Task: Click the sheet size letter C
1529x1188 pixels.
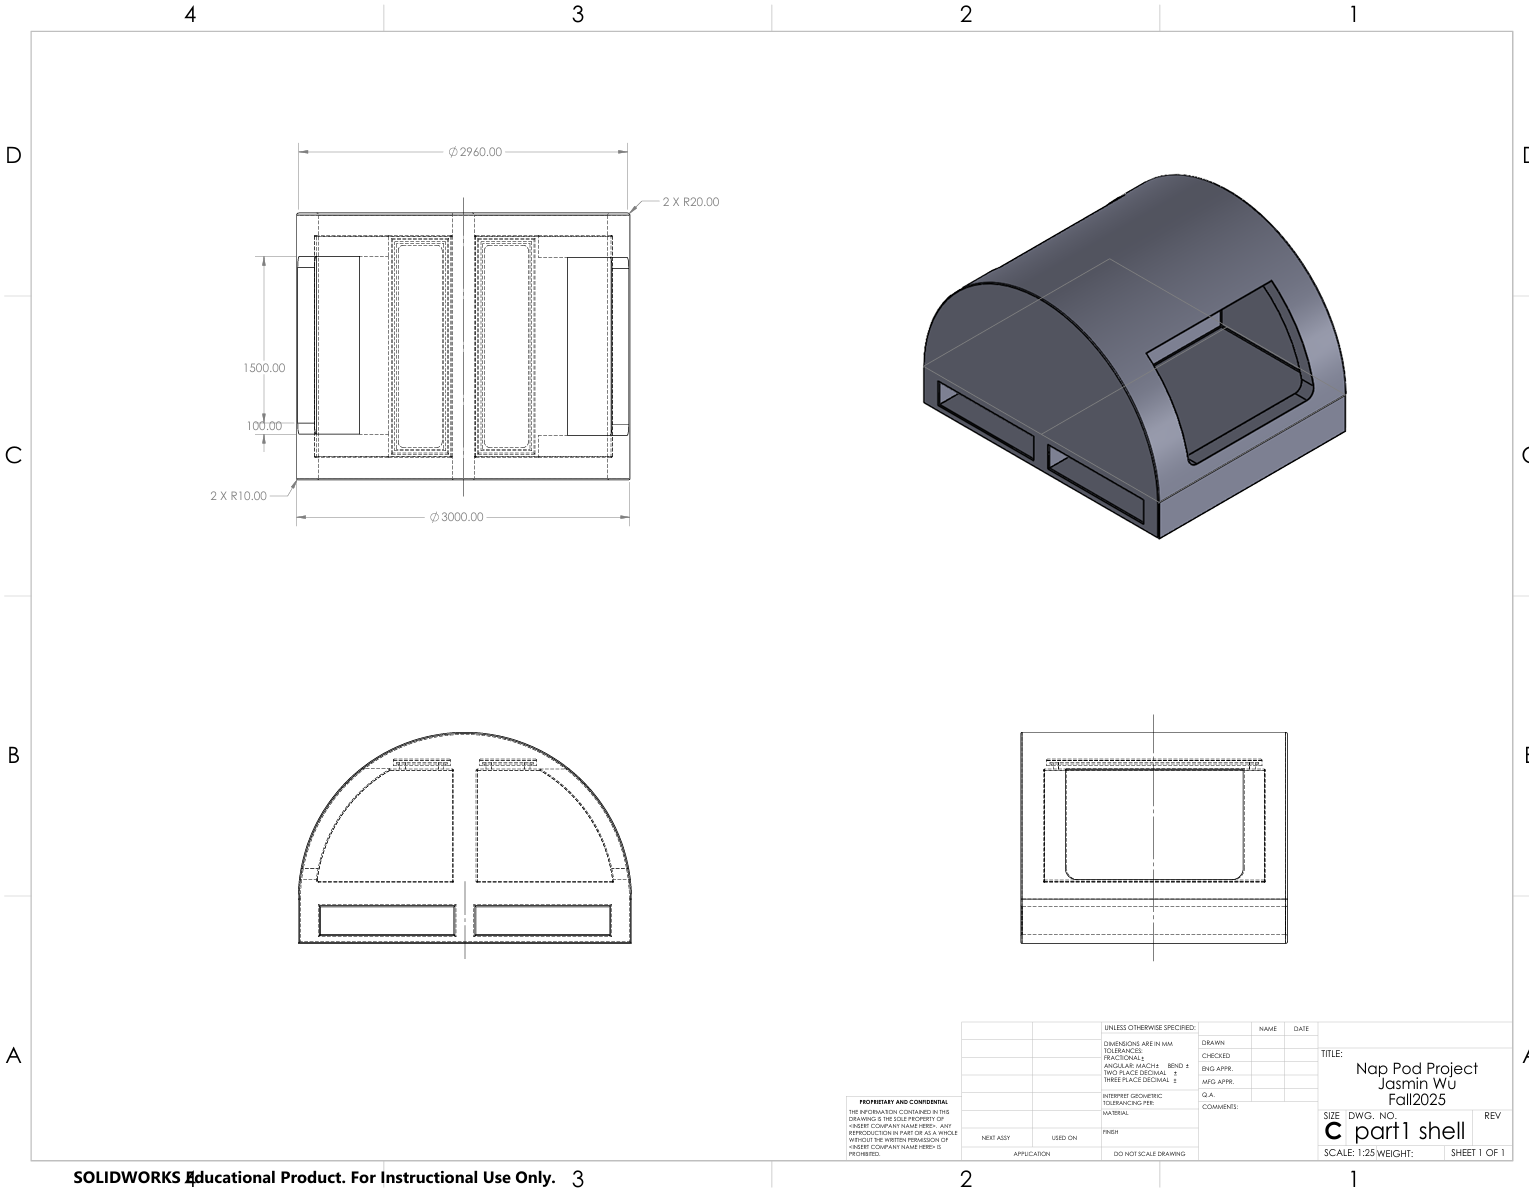Action: (1332, 1132)
